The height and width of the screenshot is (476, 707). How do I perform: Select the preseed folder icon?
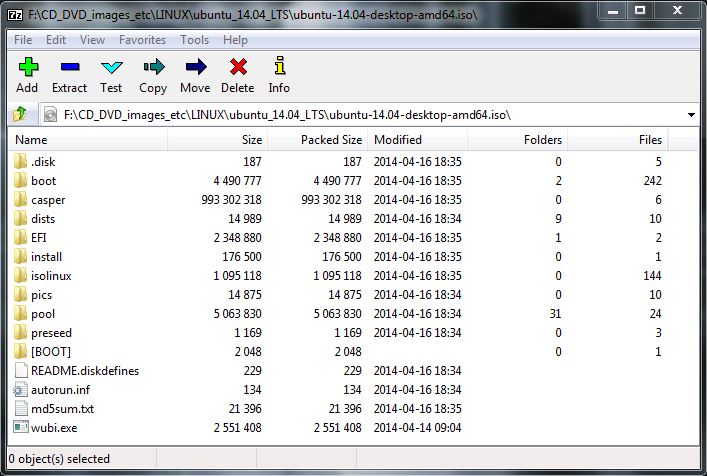[20, 332]
